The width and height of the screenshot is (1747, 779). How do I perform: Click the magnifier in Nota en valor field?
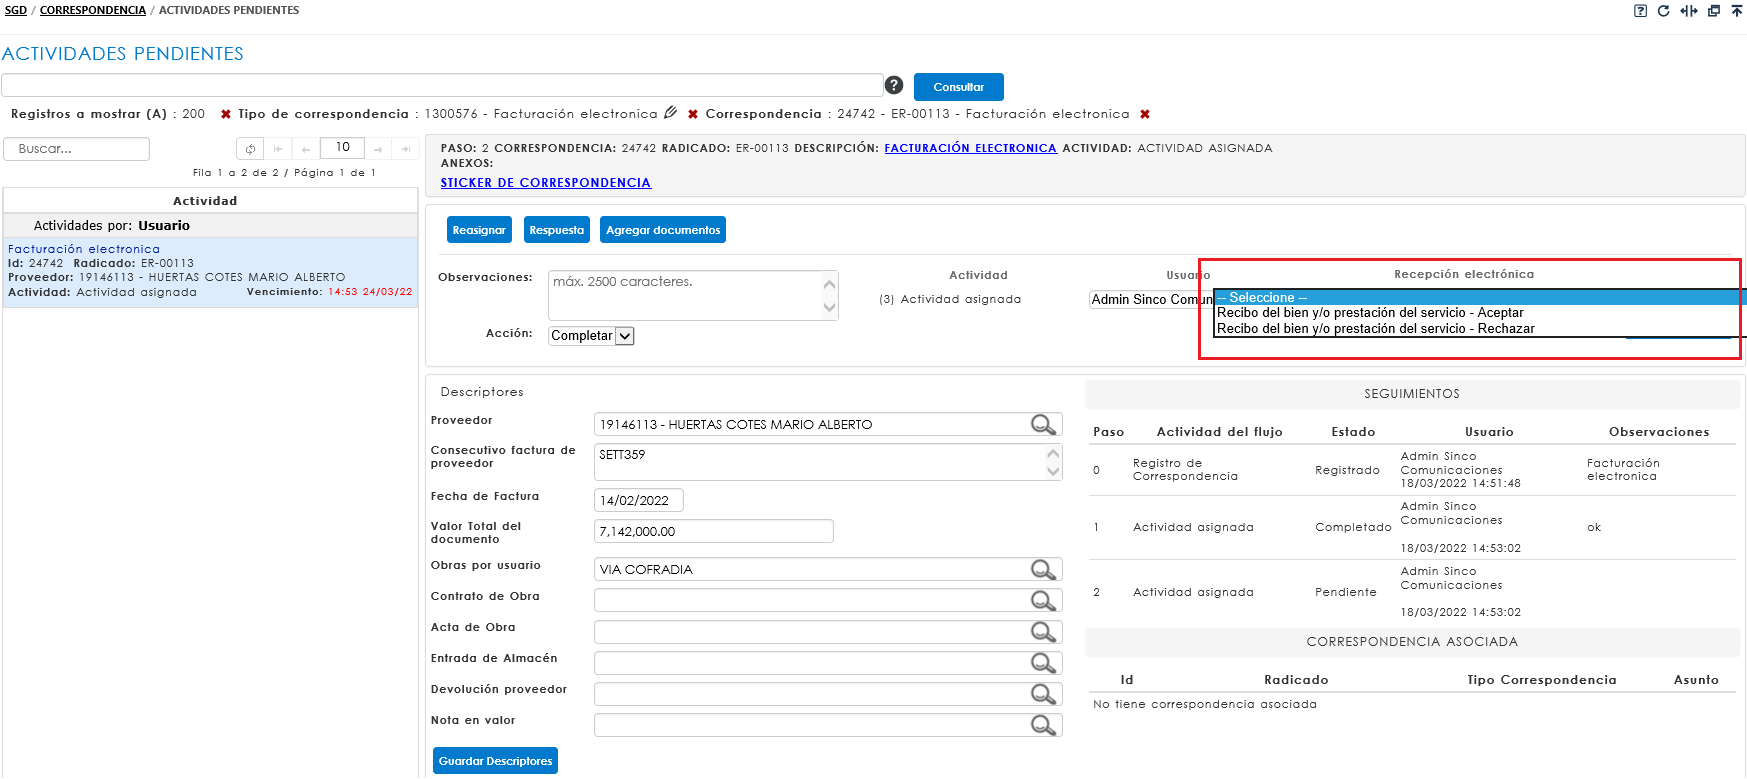[x=1043, y=725]
